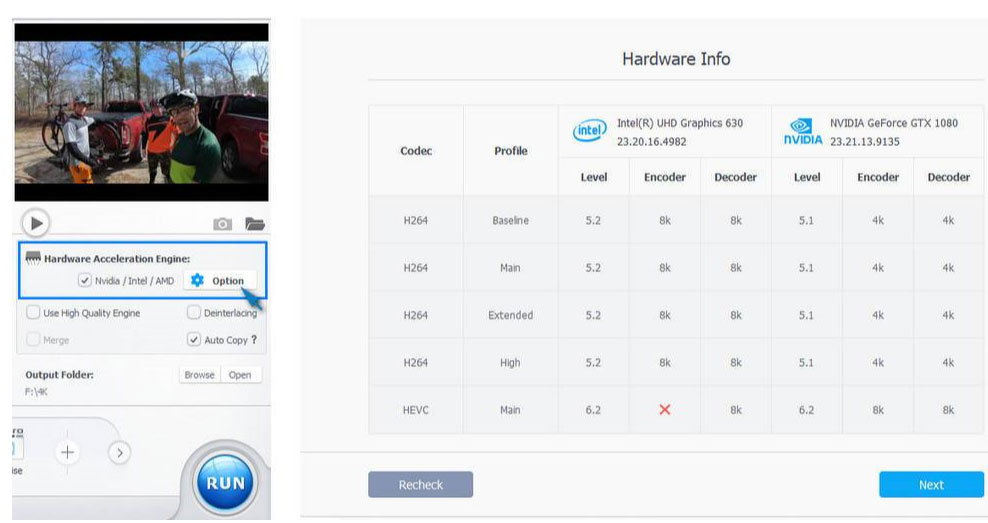Image resolution: width=988 pixels, height=523 pixels.
Task: Open the Auto Copy help question mark
Action: (x=254, y=339)
